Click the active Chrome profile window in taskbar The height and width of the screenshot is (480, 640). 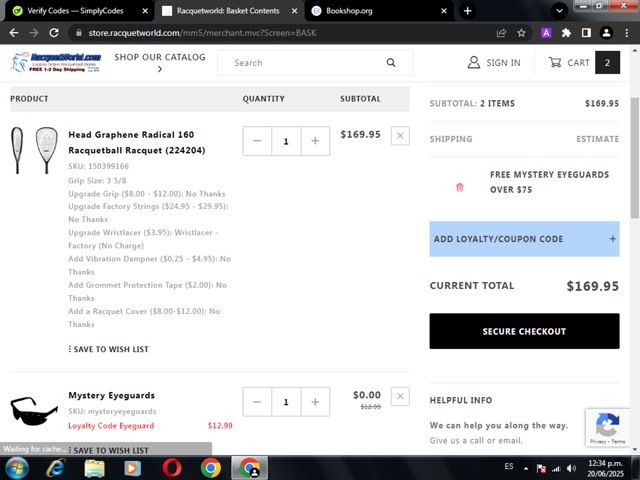tap(249, 468)
